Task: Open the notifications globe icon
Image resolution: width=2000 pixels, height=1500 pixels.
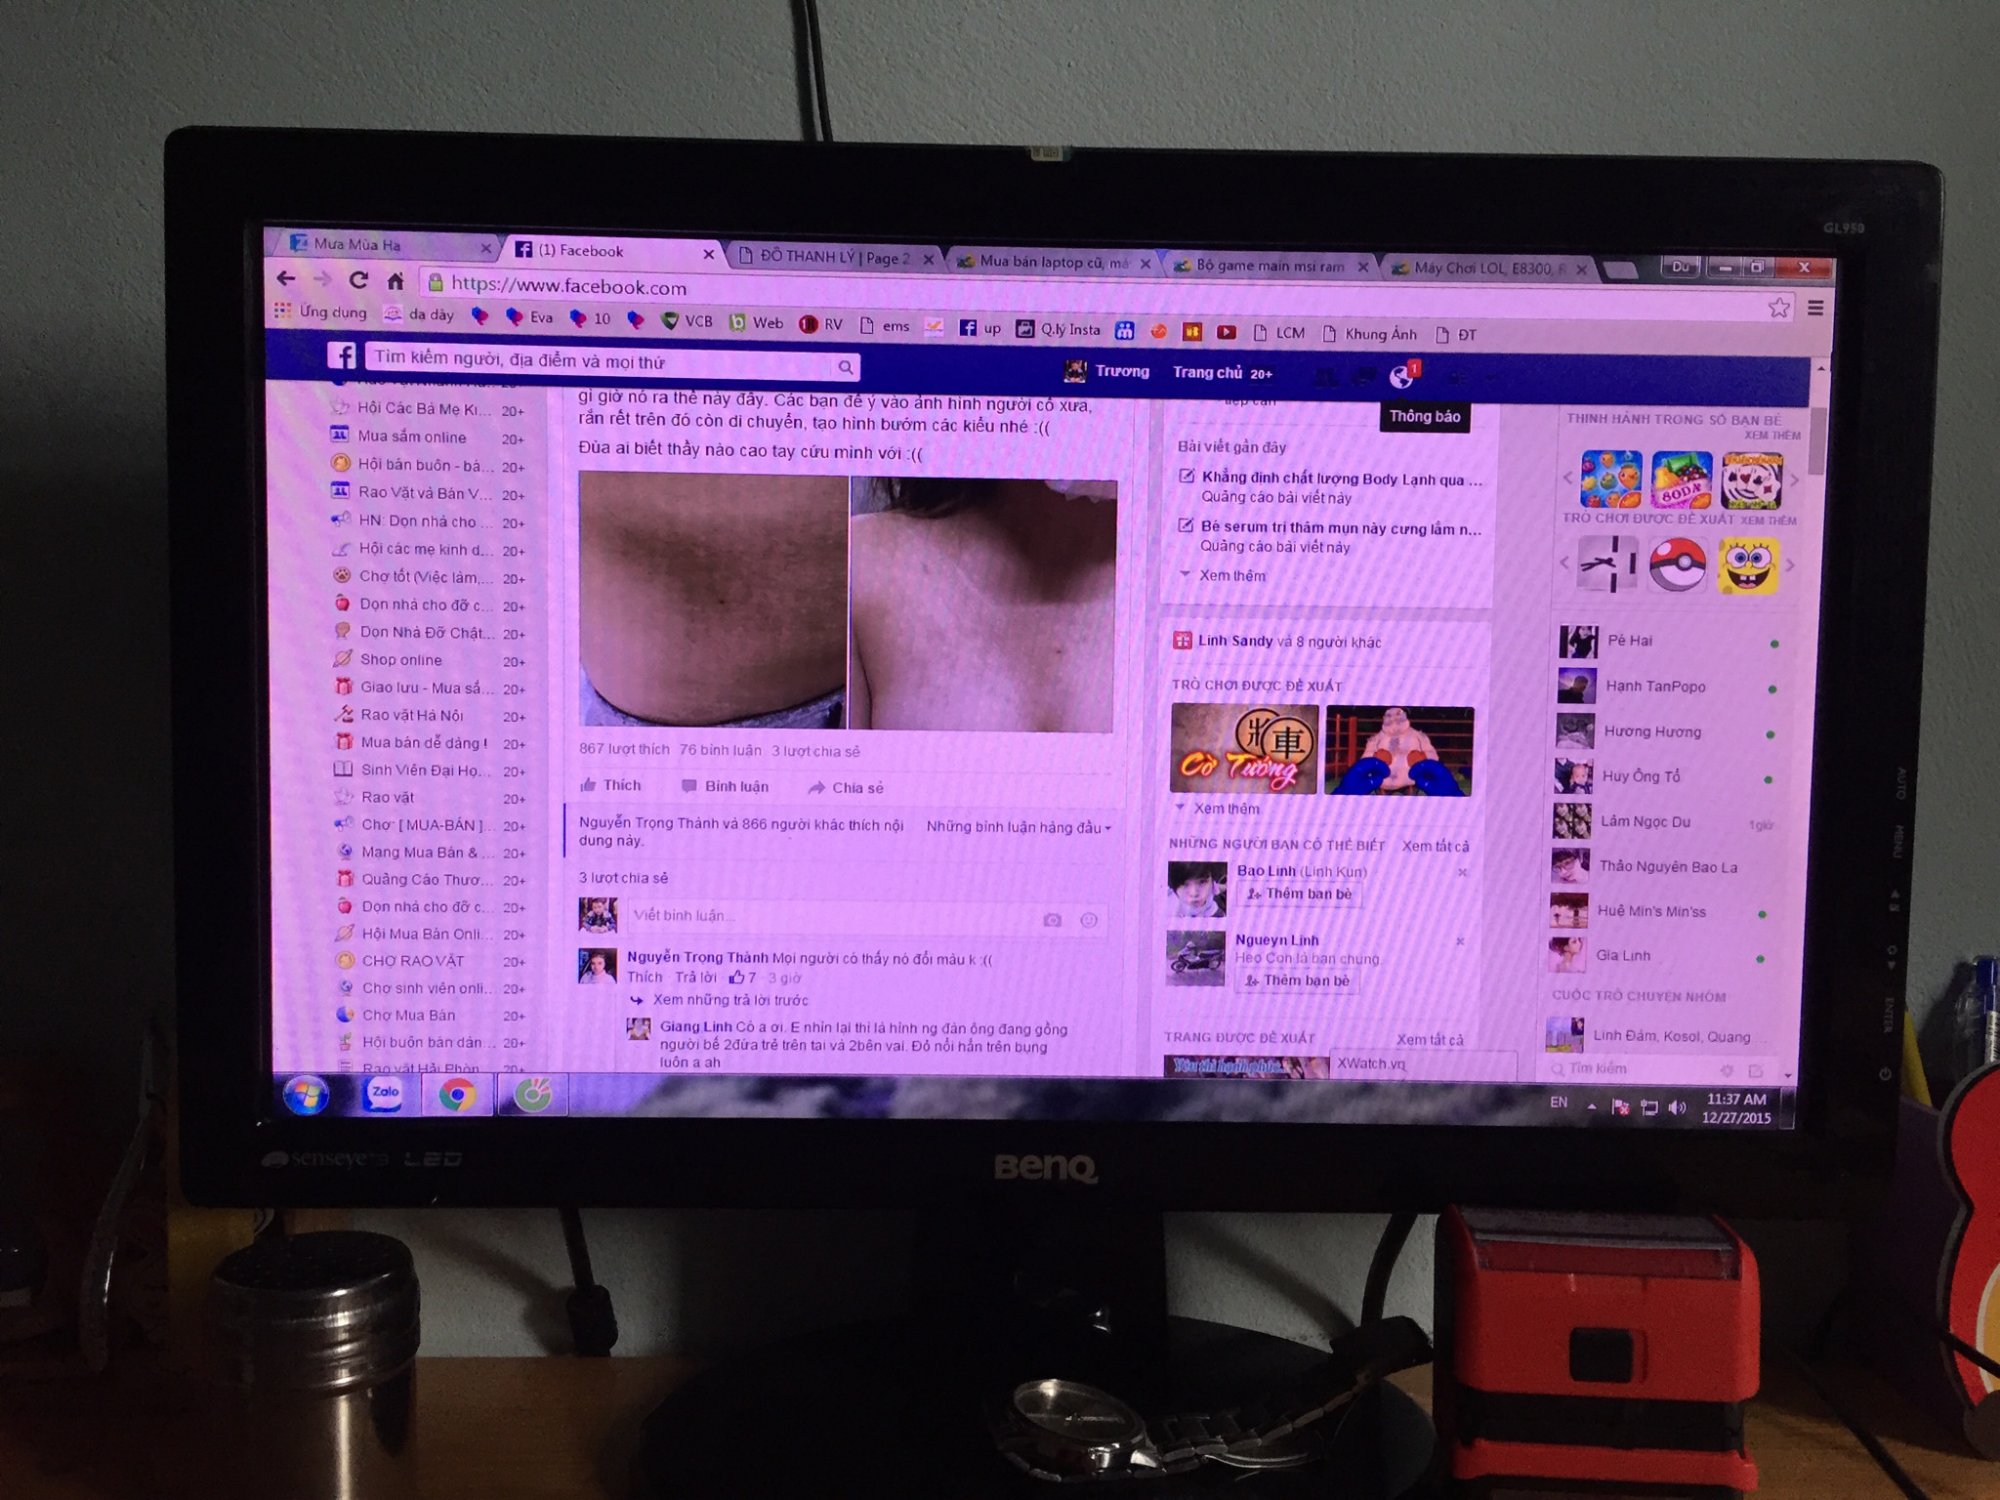Action: pyautogui.click(x=1401, y=377)
